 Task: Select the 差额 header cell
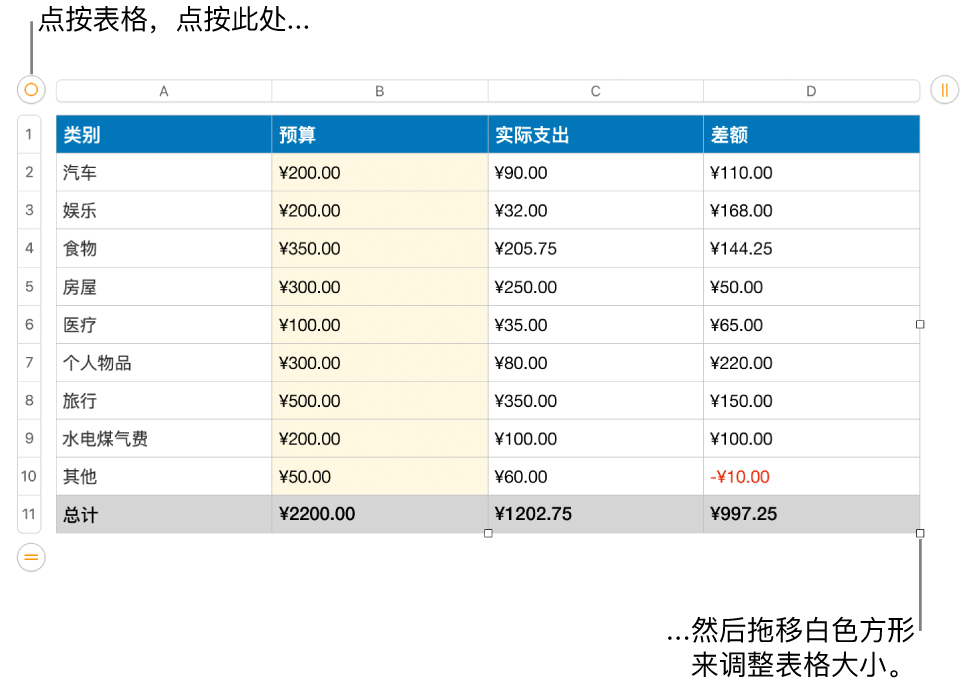click(811, 133)
